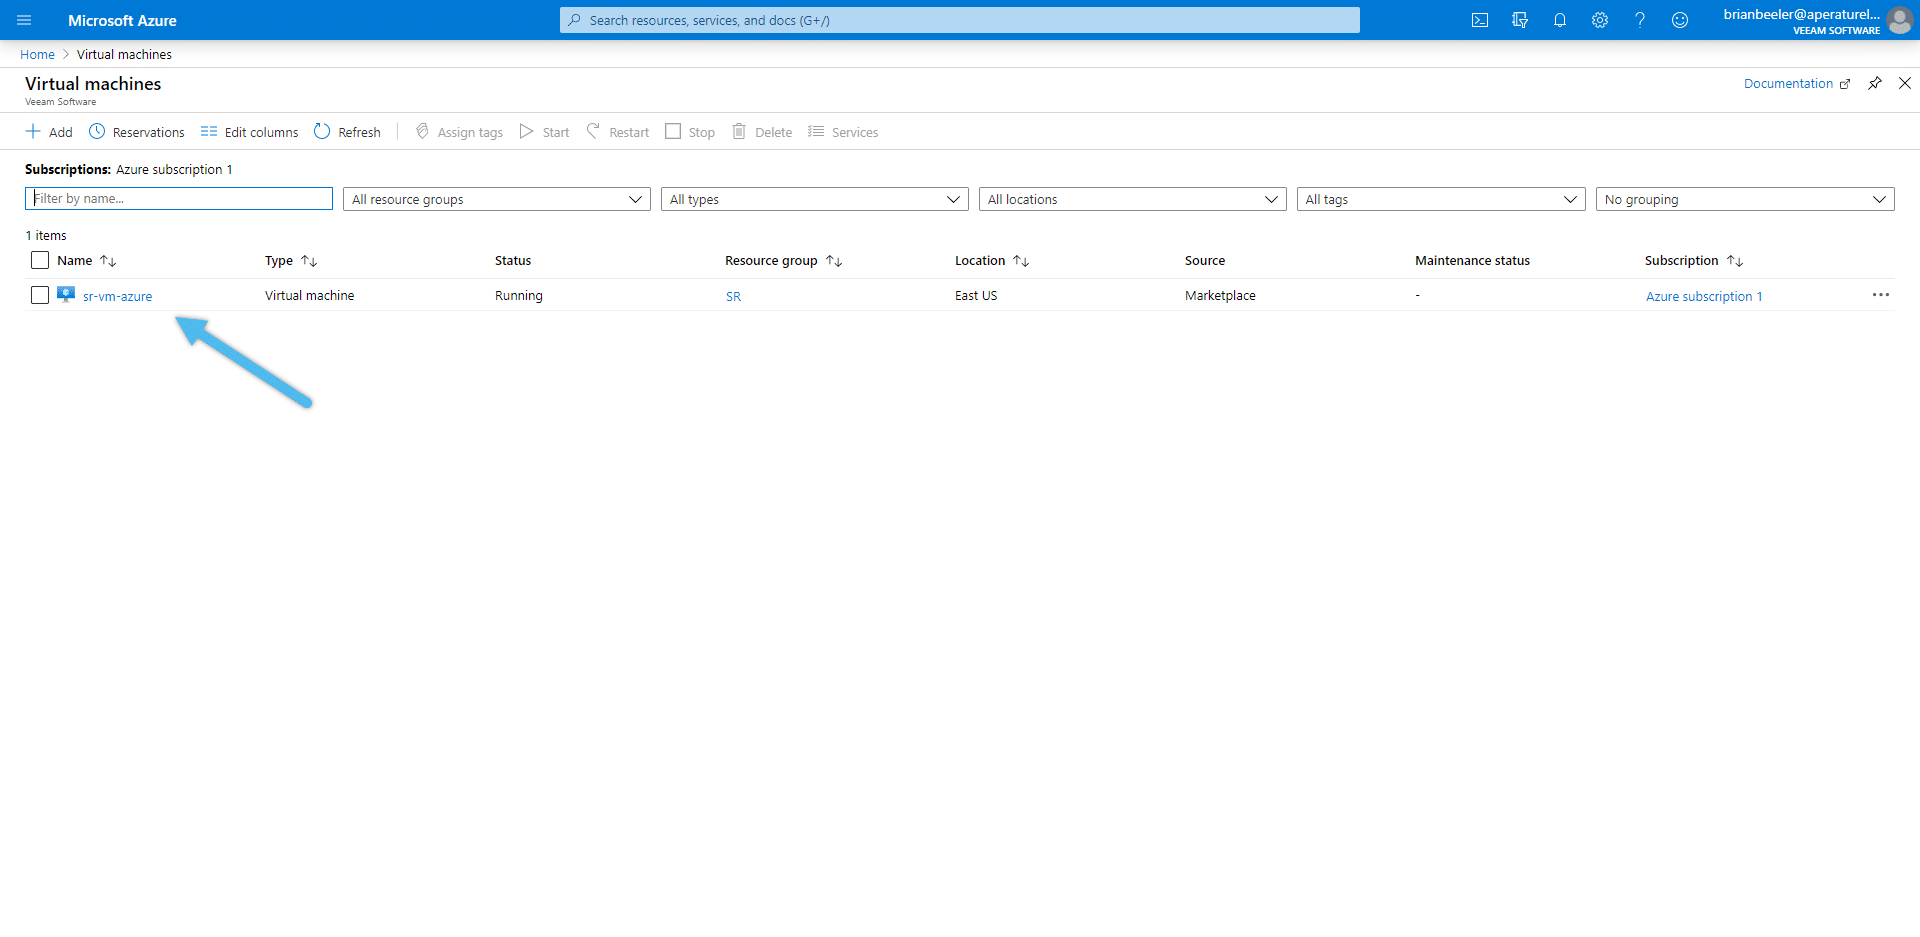1920x937 pixels.
Task: Sort by the Resource group column arrows
Action: click(834, 261)
